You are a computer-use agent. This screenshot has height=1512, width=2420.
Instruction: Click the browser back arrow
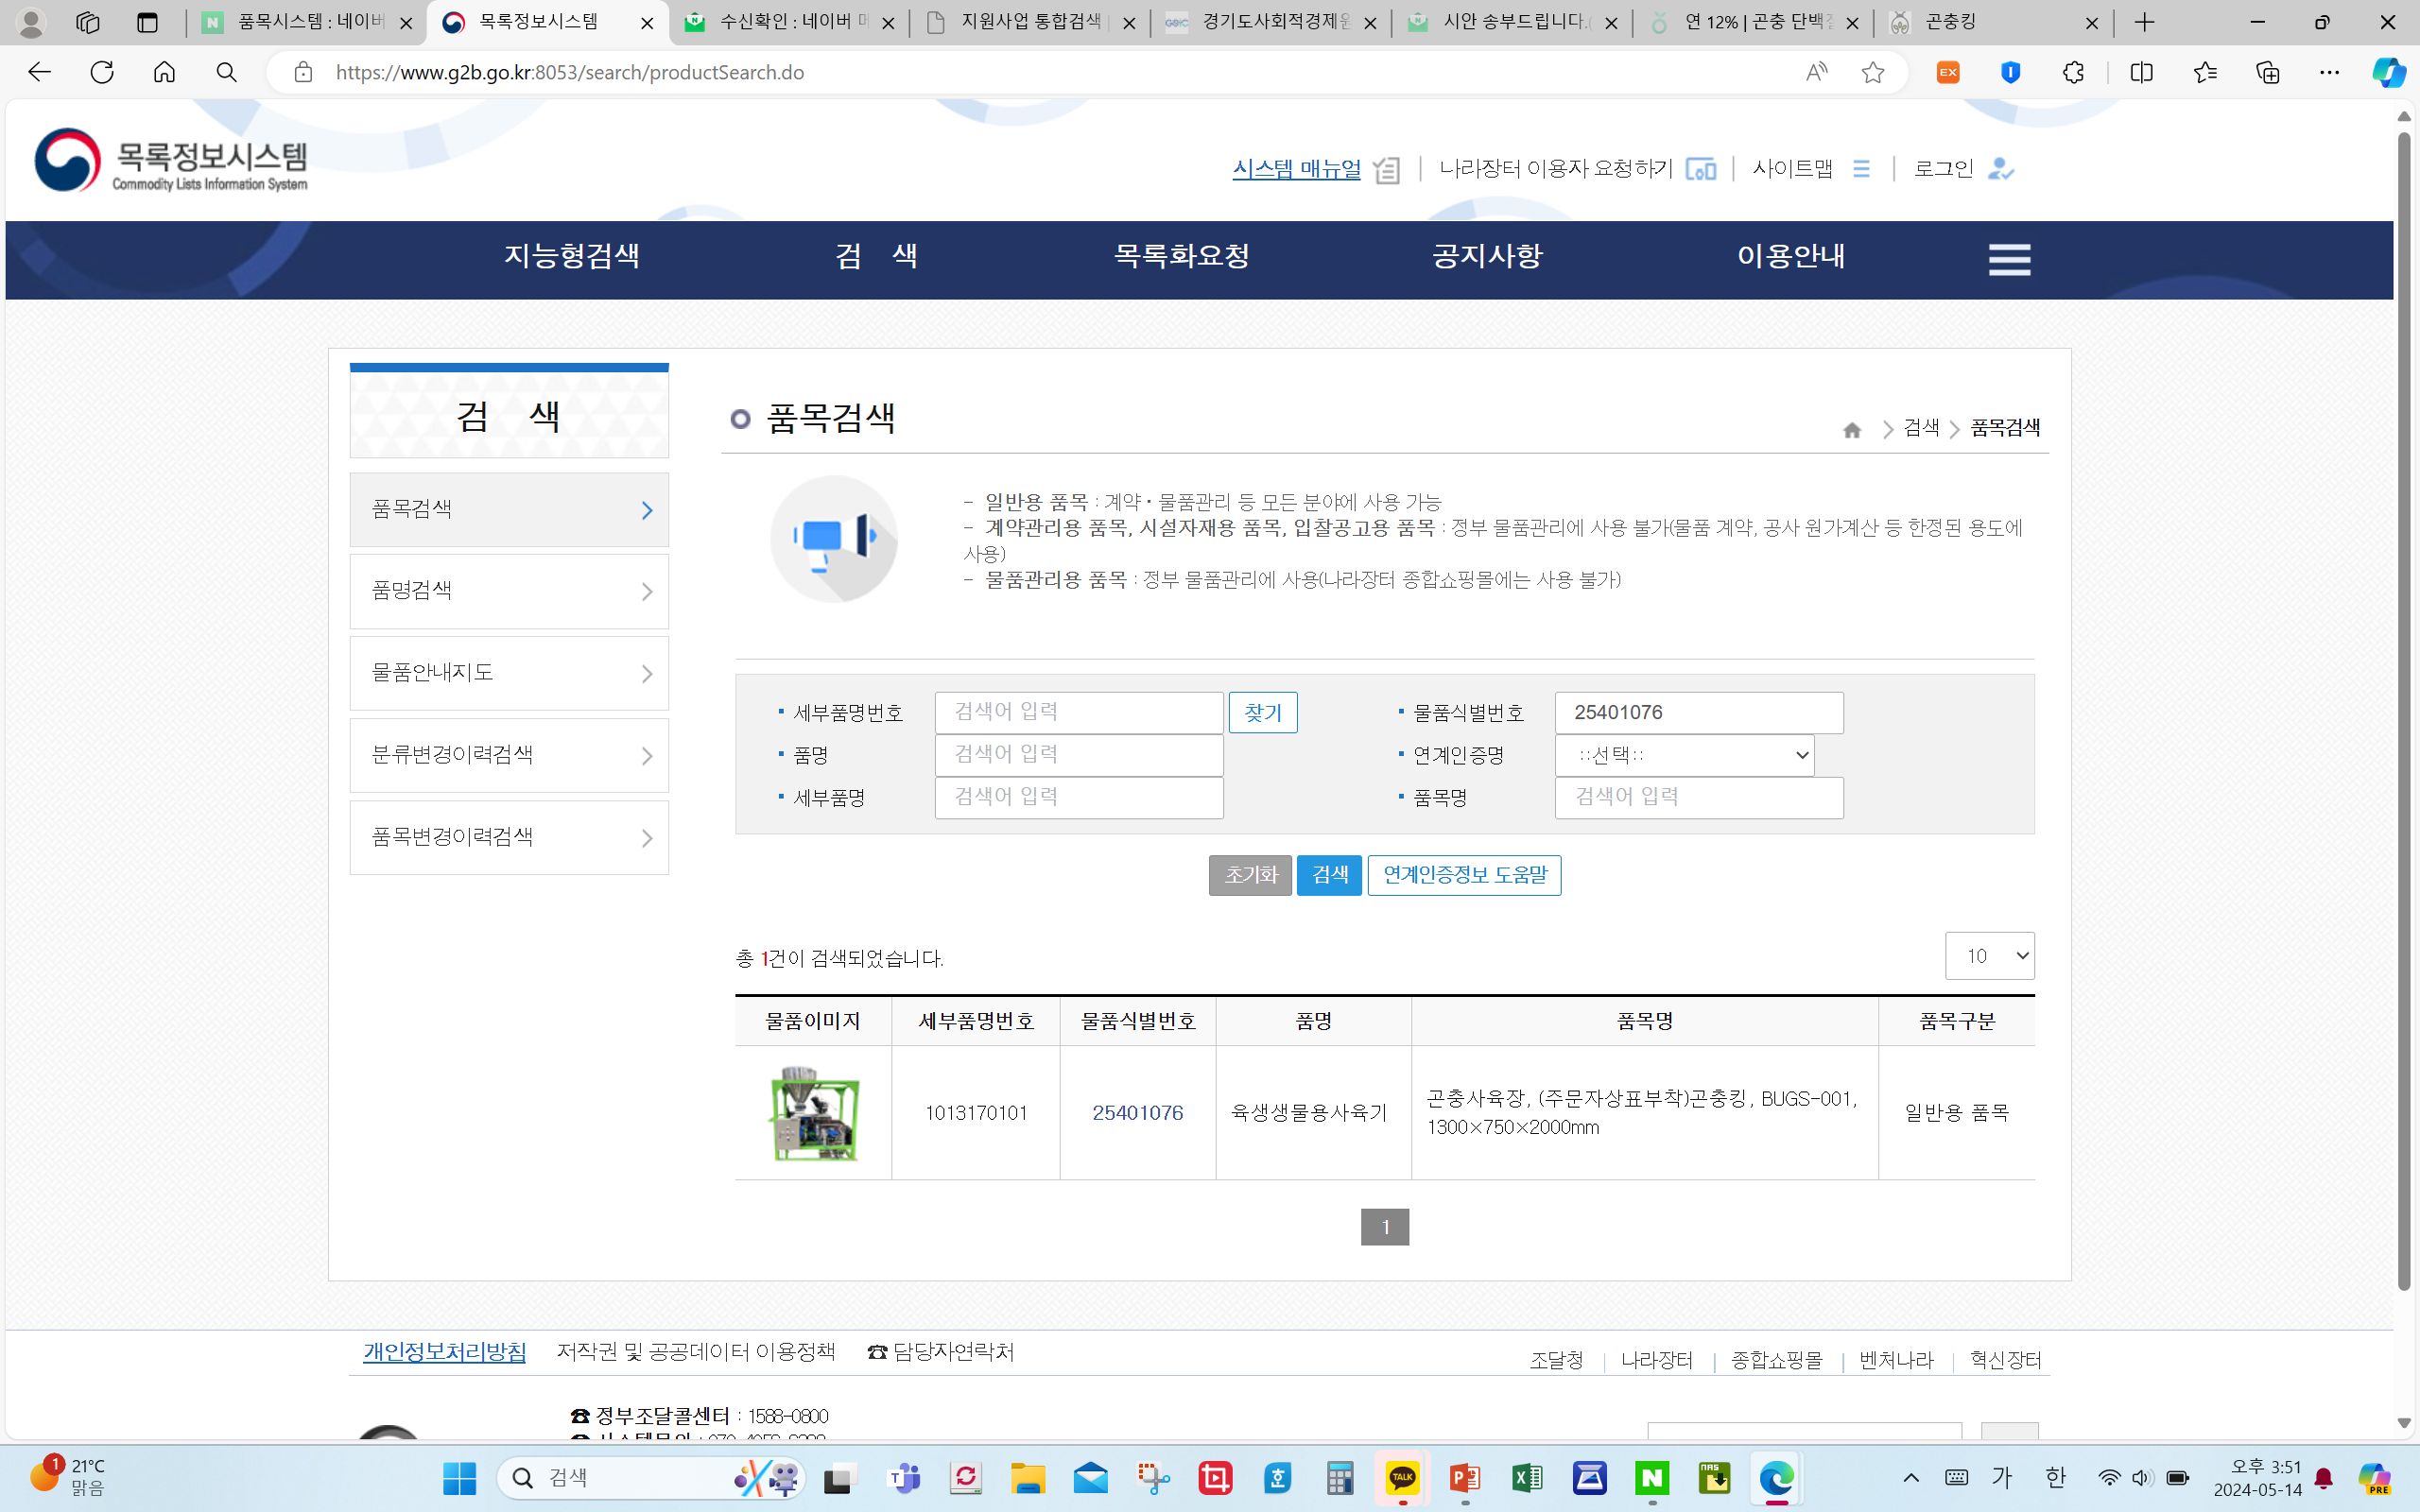(39, 72)
